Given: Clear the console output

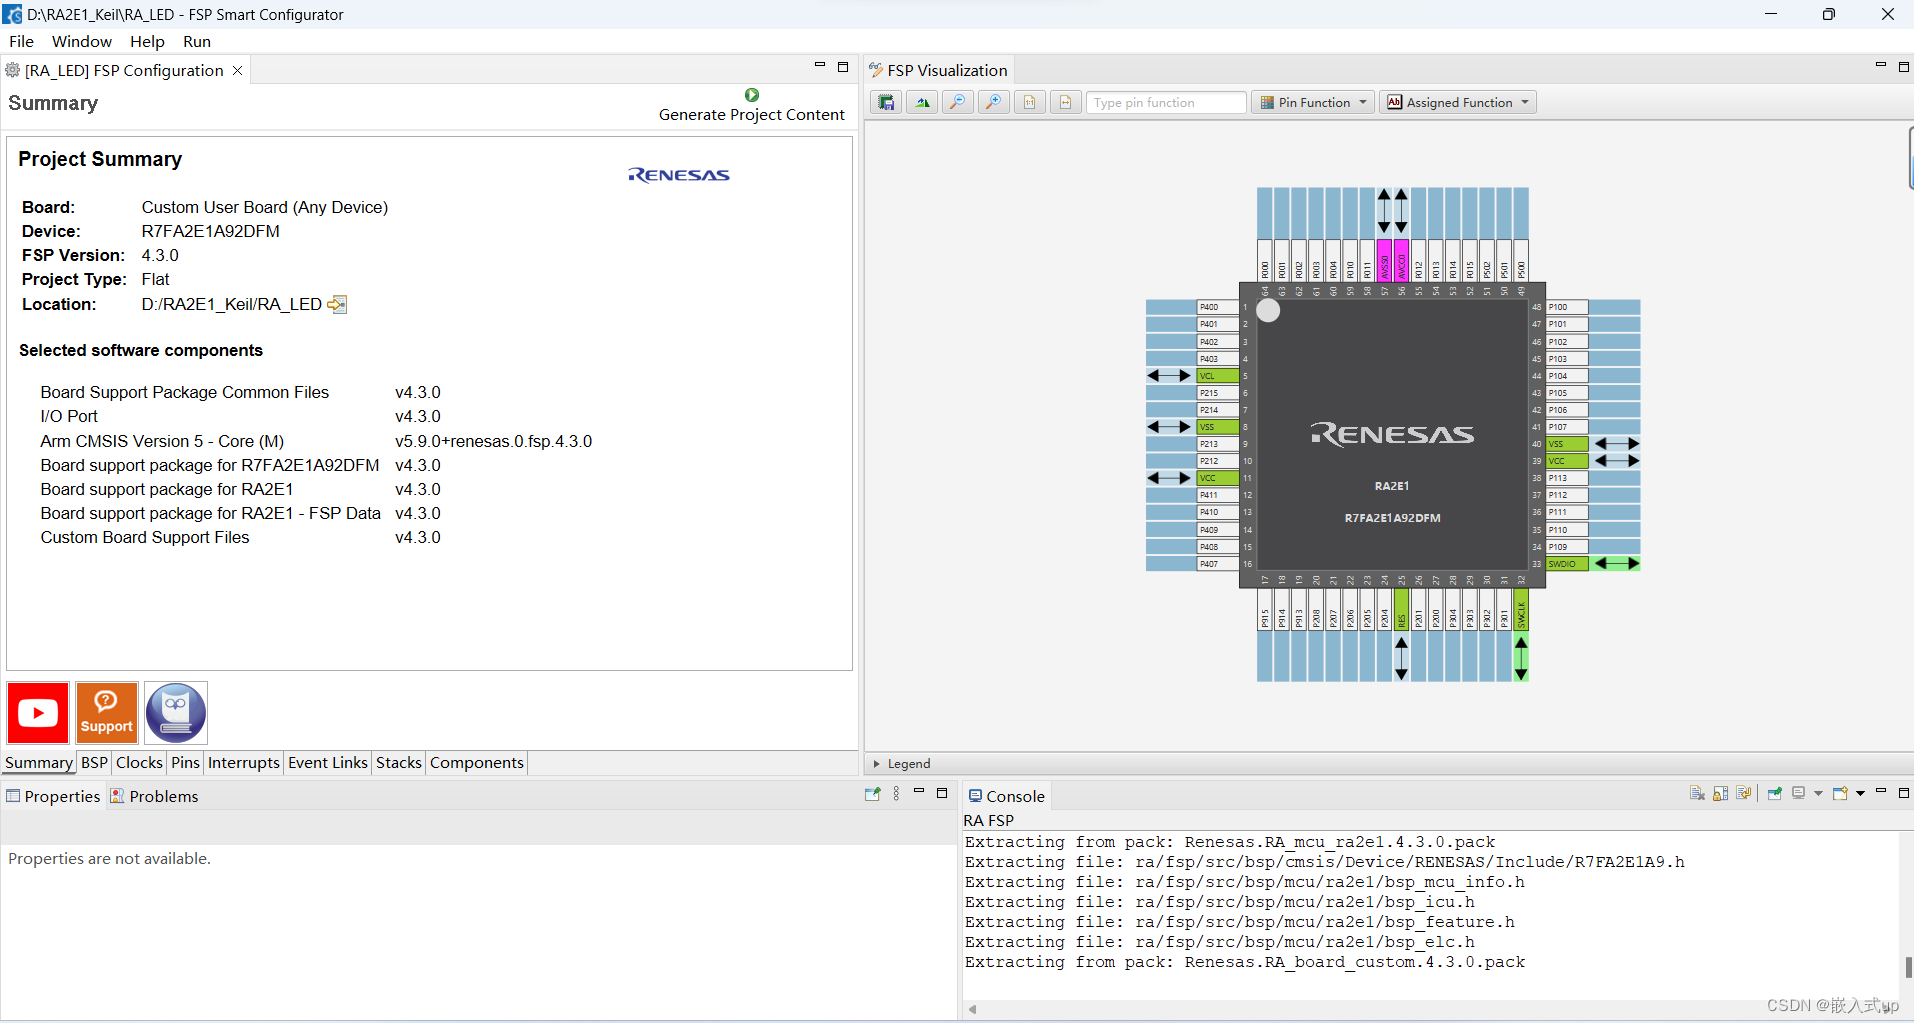Looking at the screenshot, I should pos(1697,793).
